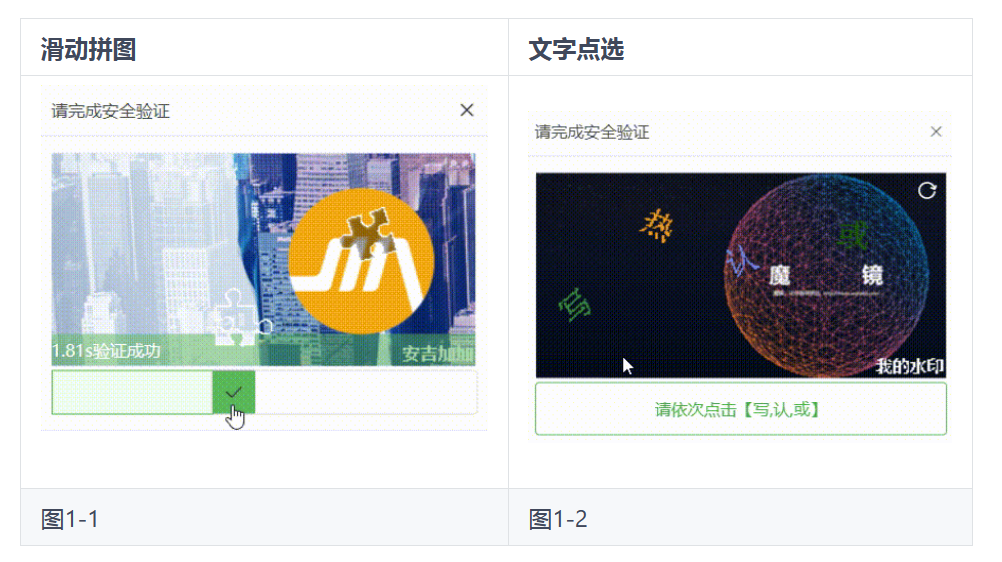Click the 图1-1 caption cell
1002x562 pixels.
pyautogui.click(x=265, y=517)
